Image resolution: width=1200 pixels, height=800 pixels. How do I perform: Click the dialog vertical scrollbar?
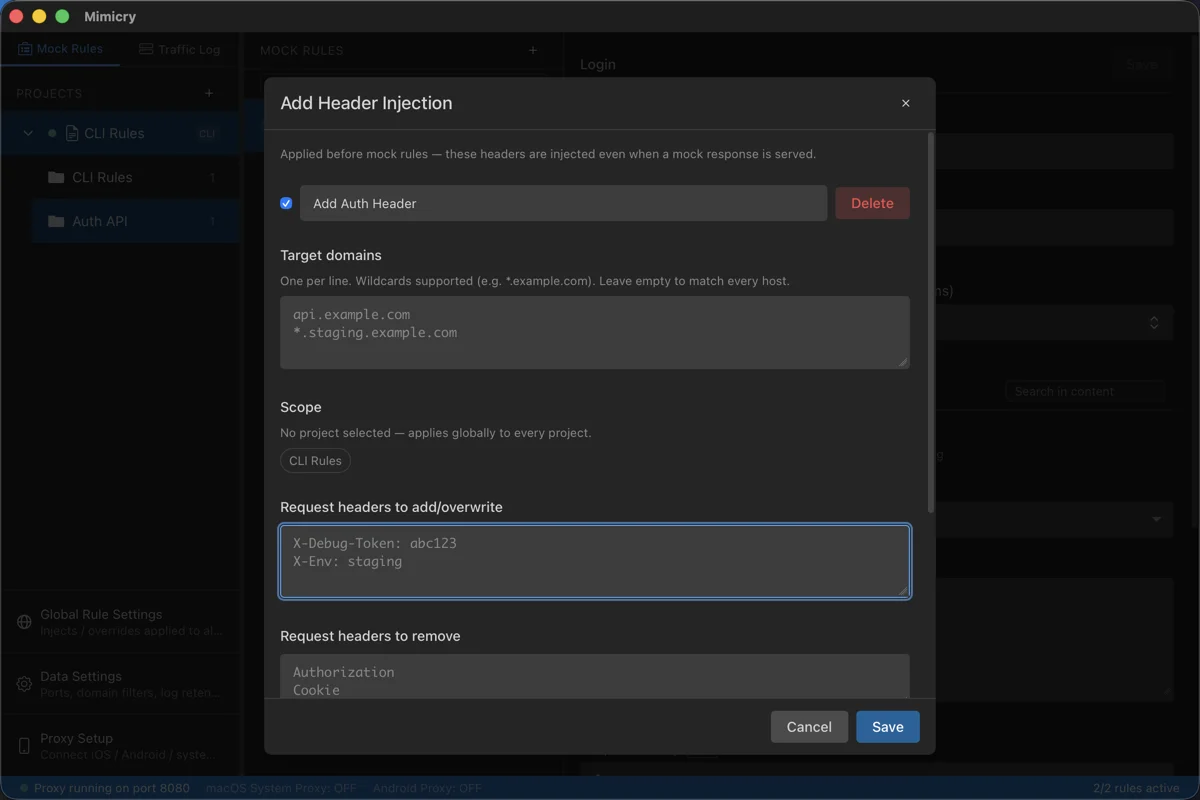[x=932, y=323]
